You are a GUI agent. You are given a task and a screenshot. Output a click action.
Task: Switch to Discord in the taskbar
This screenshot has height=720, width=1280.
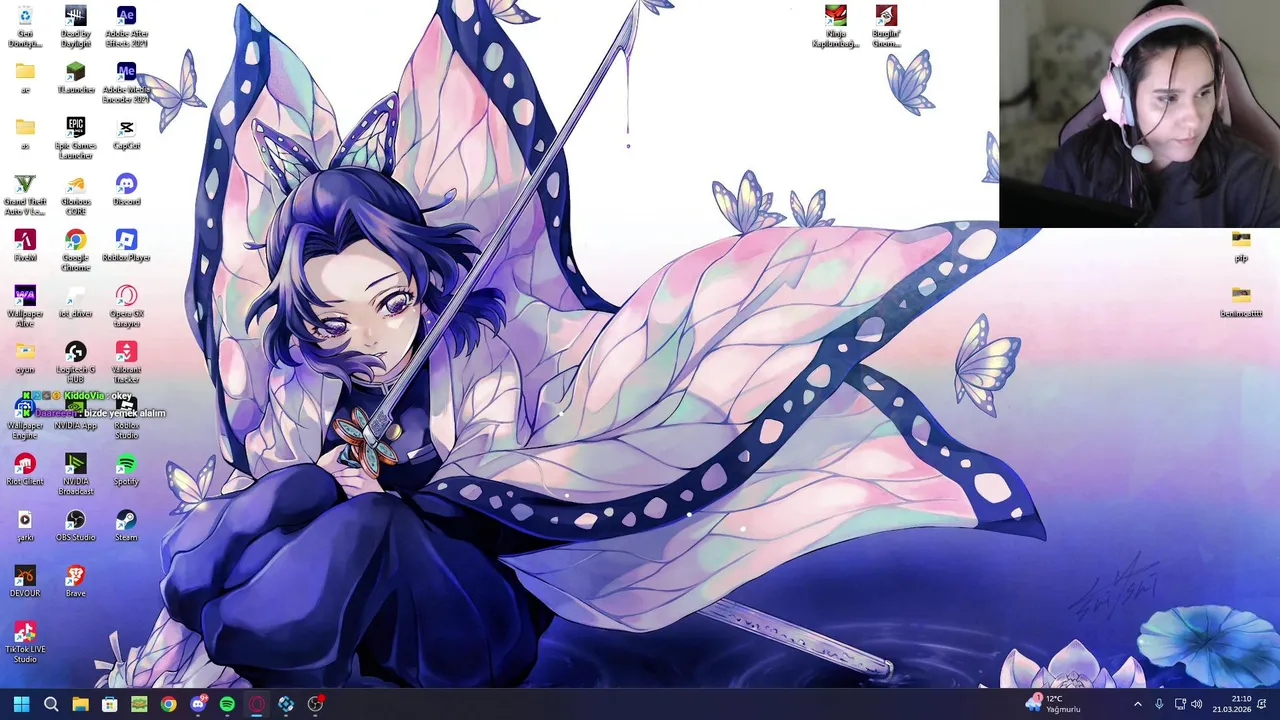coord(198,704)
